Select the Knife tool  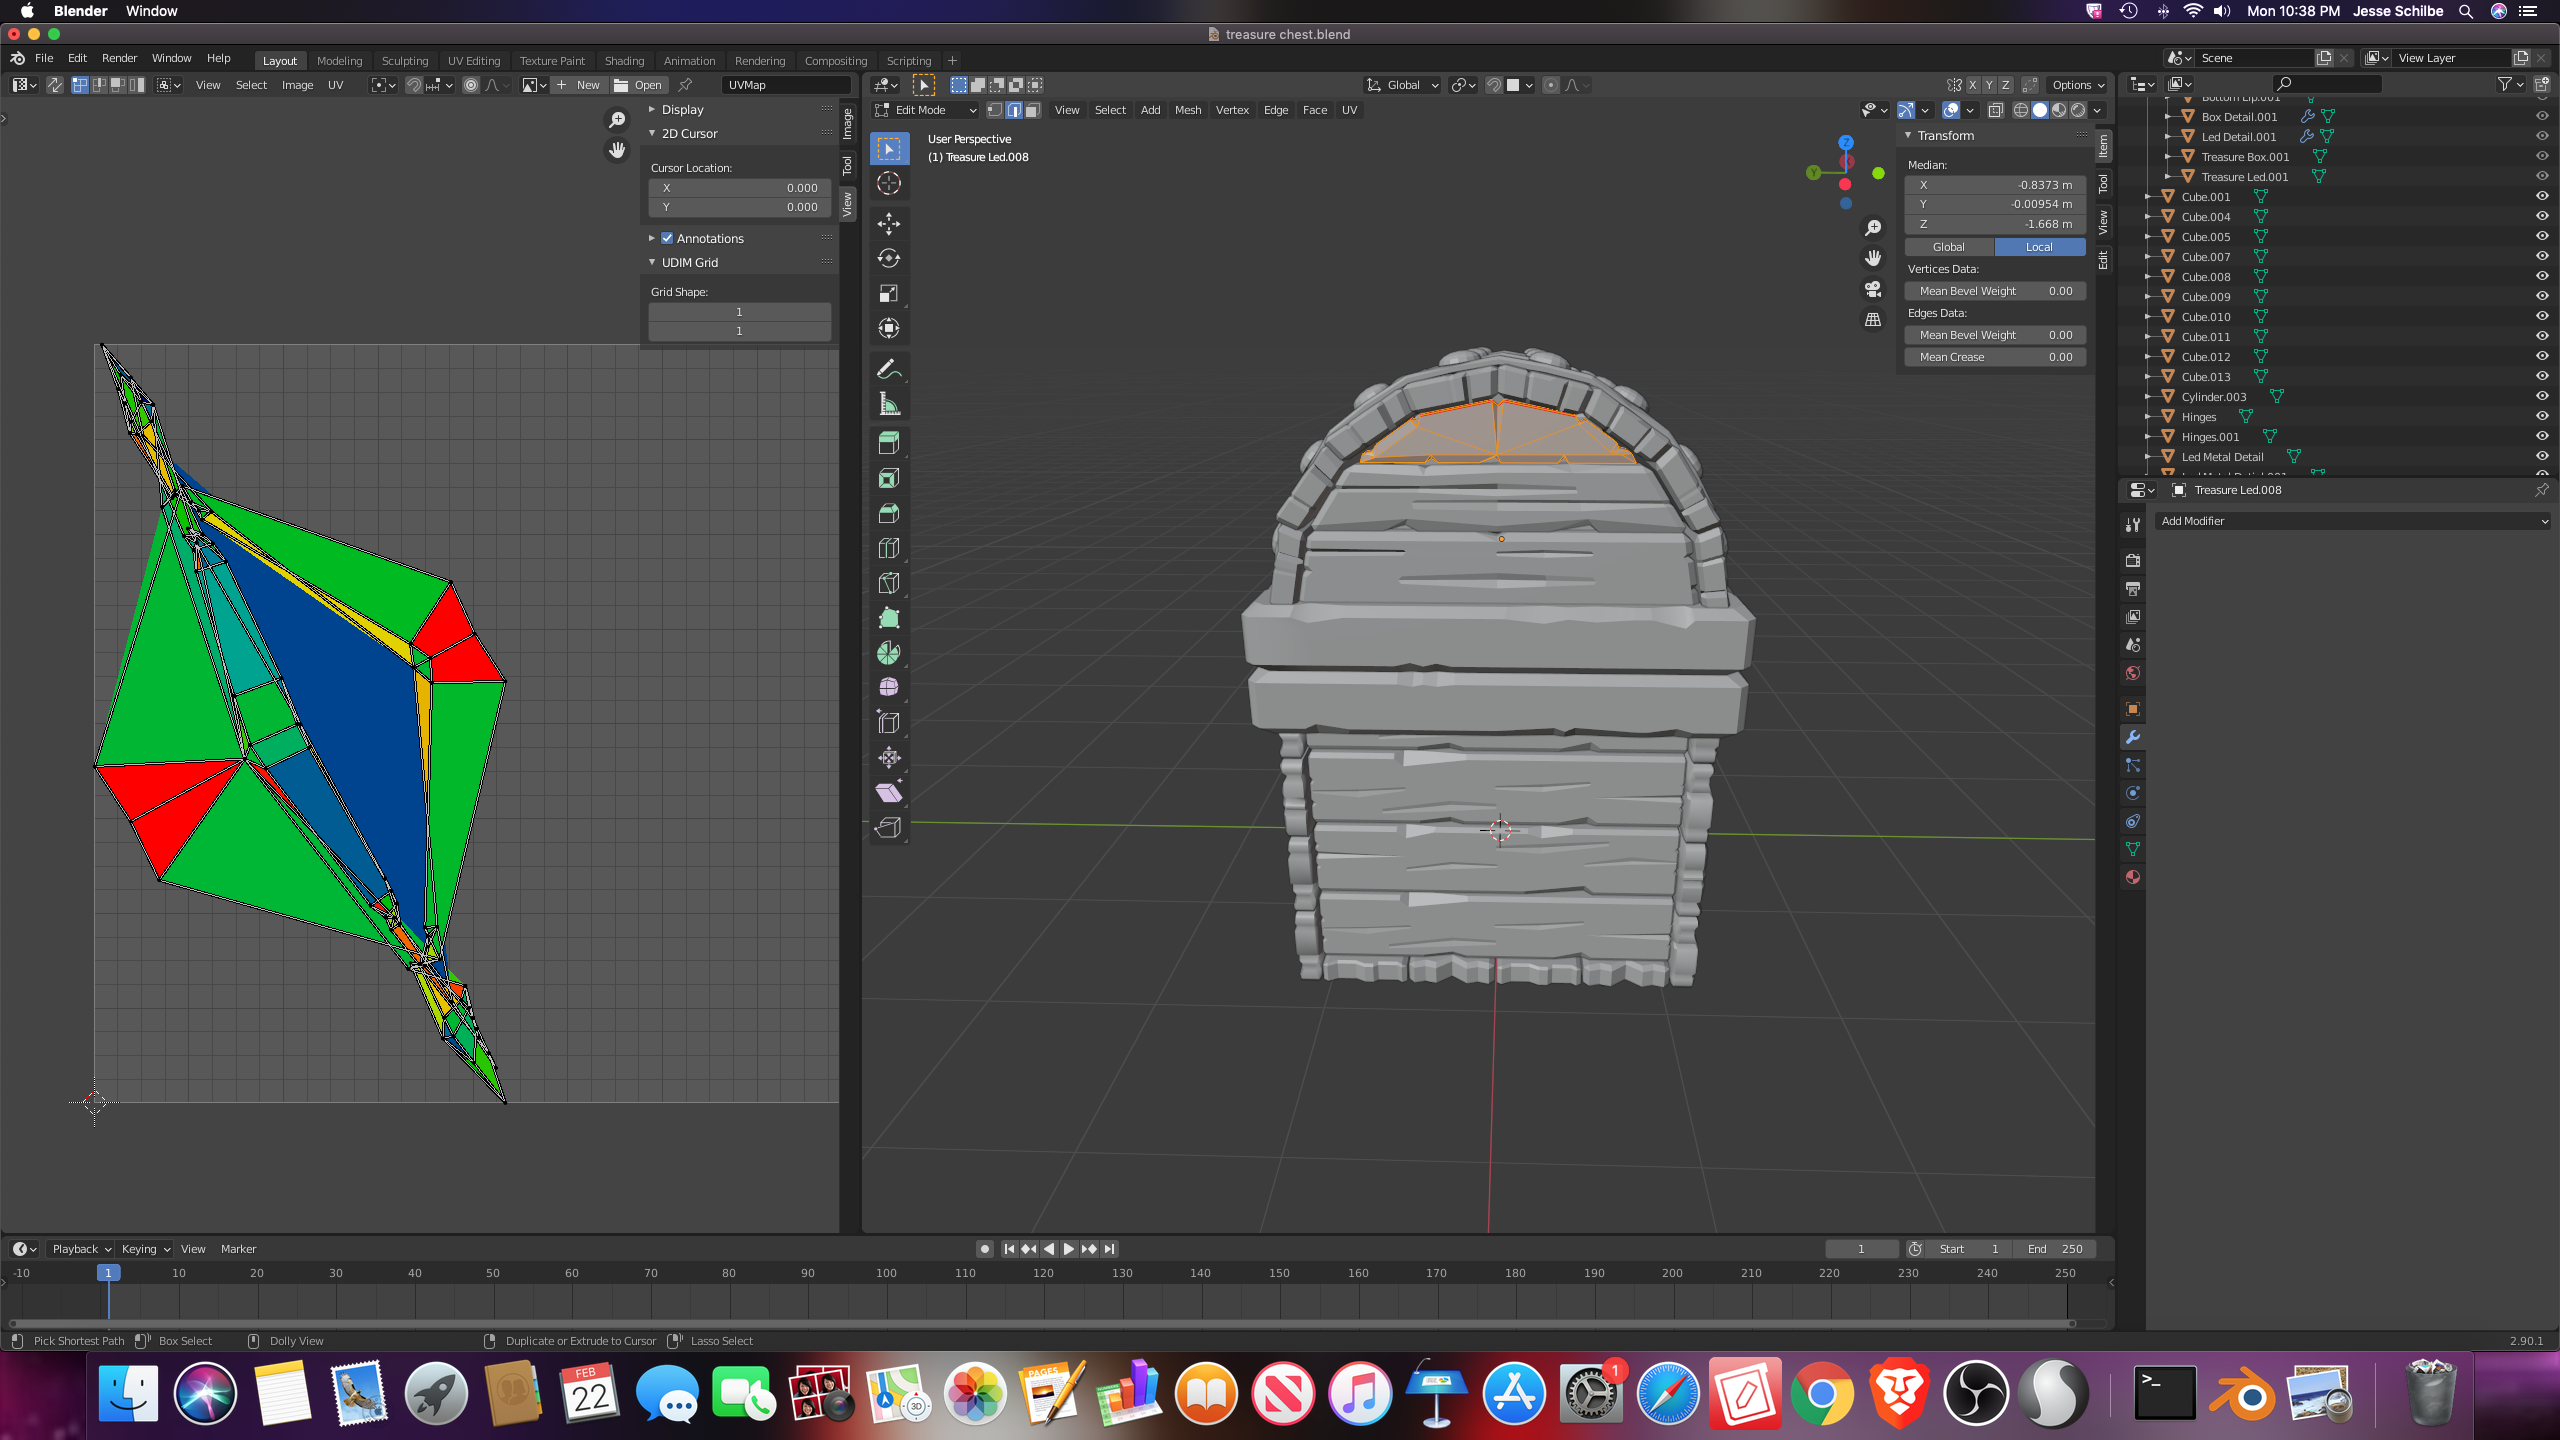pos(888,583)
